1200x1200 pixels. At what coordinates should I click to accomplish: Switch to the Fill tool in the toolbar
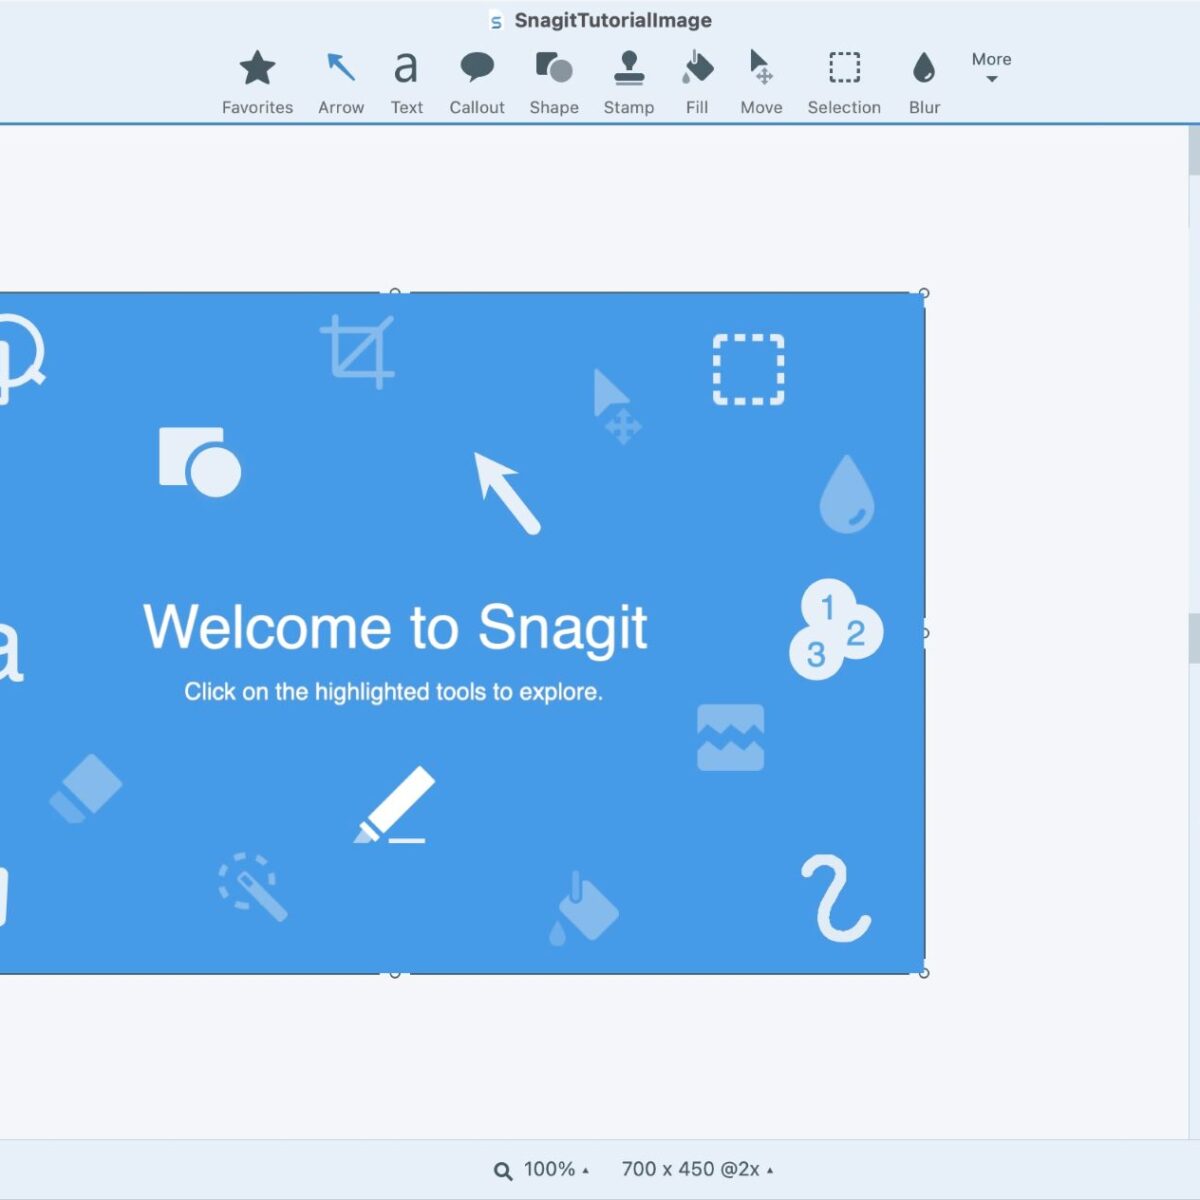point(697,83)
